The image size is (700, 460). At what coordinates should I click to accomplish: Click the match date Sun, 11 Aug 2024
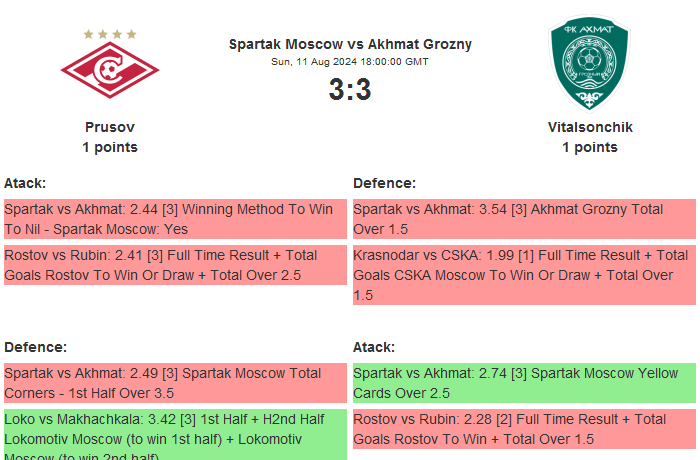[350, 62]
